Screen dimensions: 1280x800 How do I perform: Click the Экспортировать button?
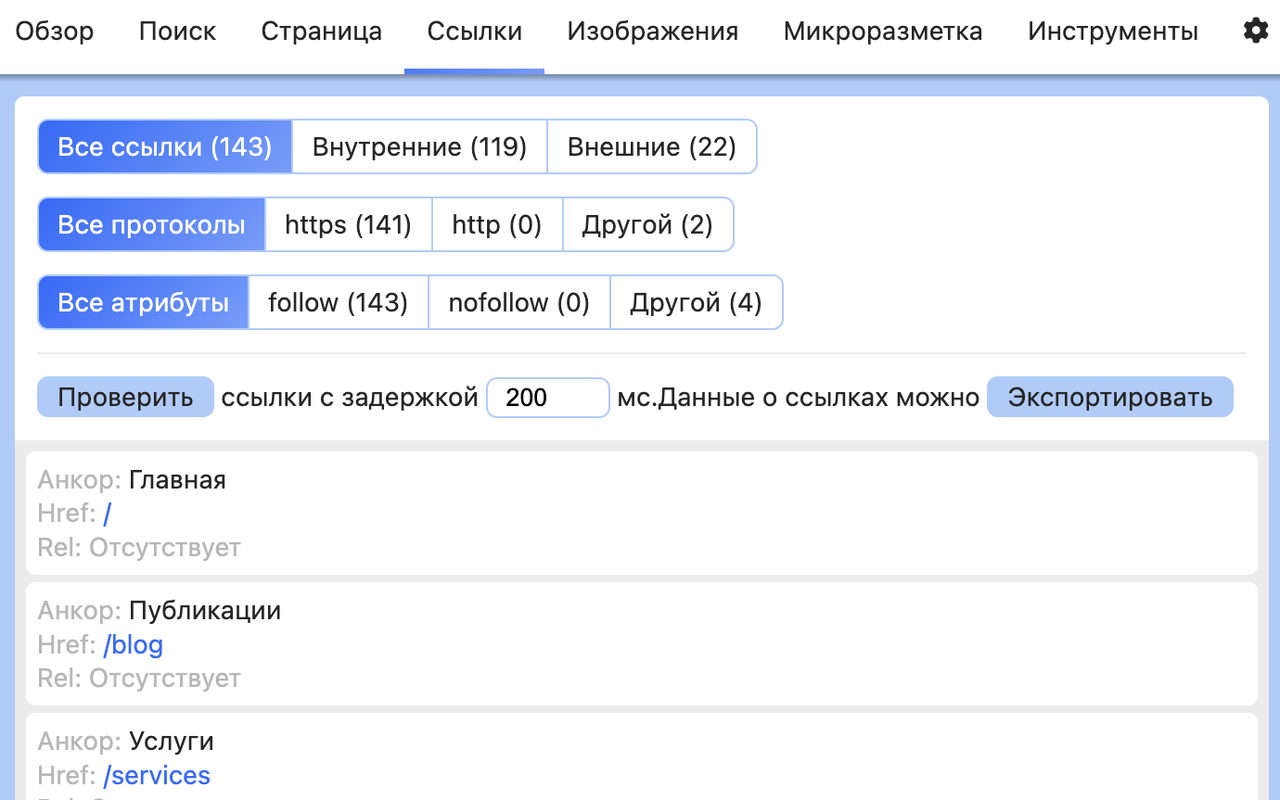coord(1110,397)
